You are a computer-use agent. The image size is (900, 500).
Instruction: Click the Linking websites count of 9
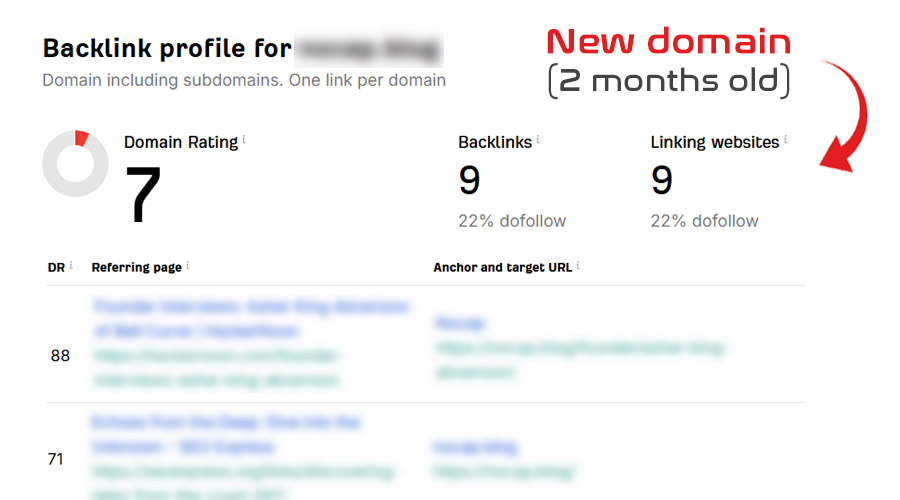pyautogui.click(x=662, y=181)
